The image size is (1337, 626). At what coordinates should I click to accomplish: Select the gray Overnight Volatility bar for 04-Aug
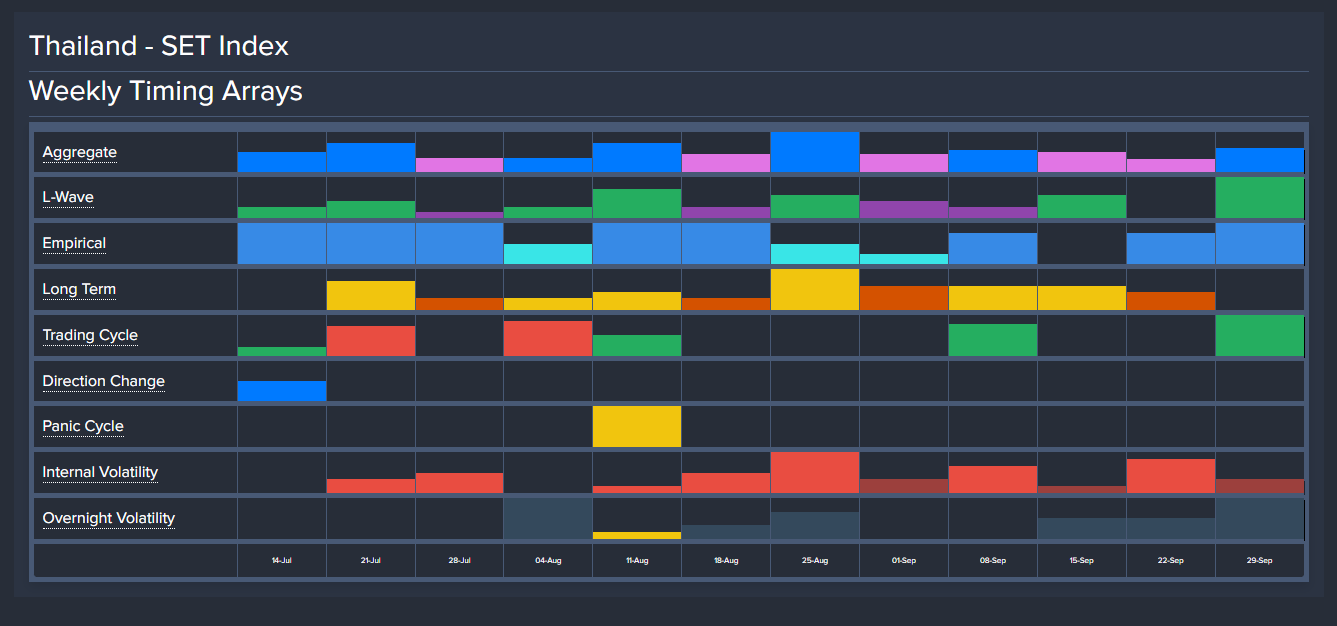click(548, 518)
